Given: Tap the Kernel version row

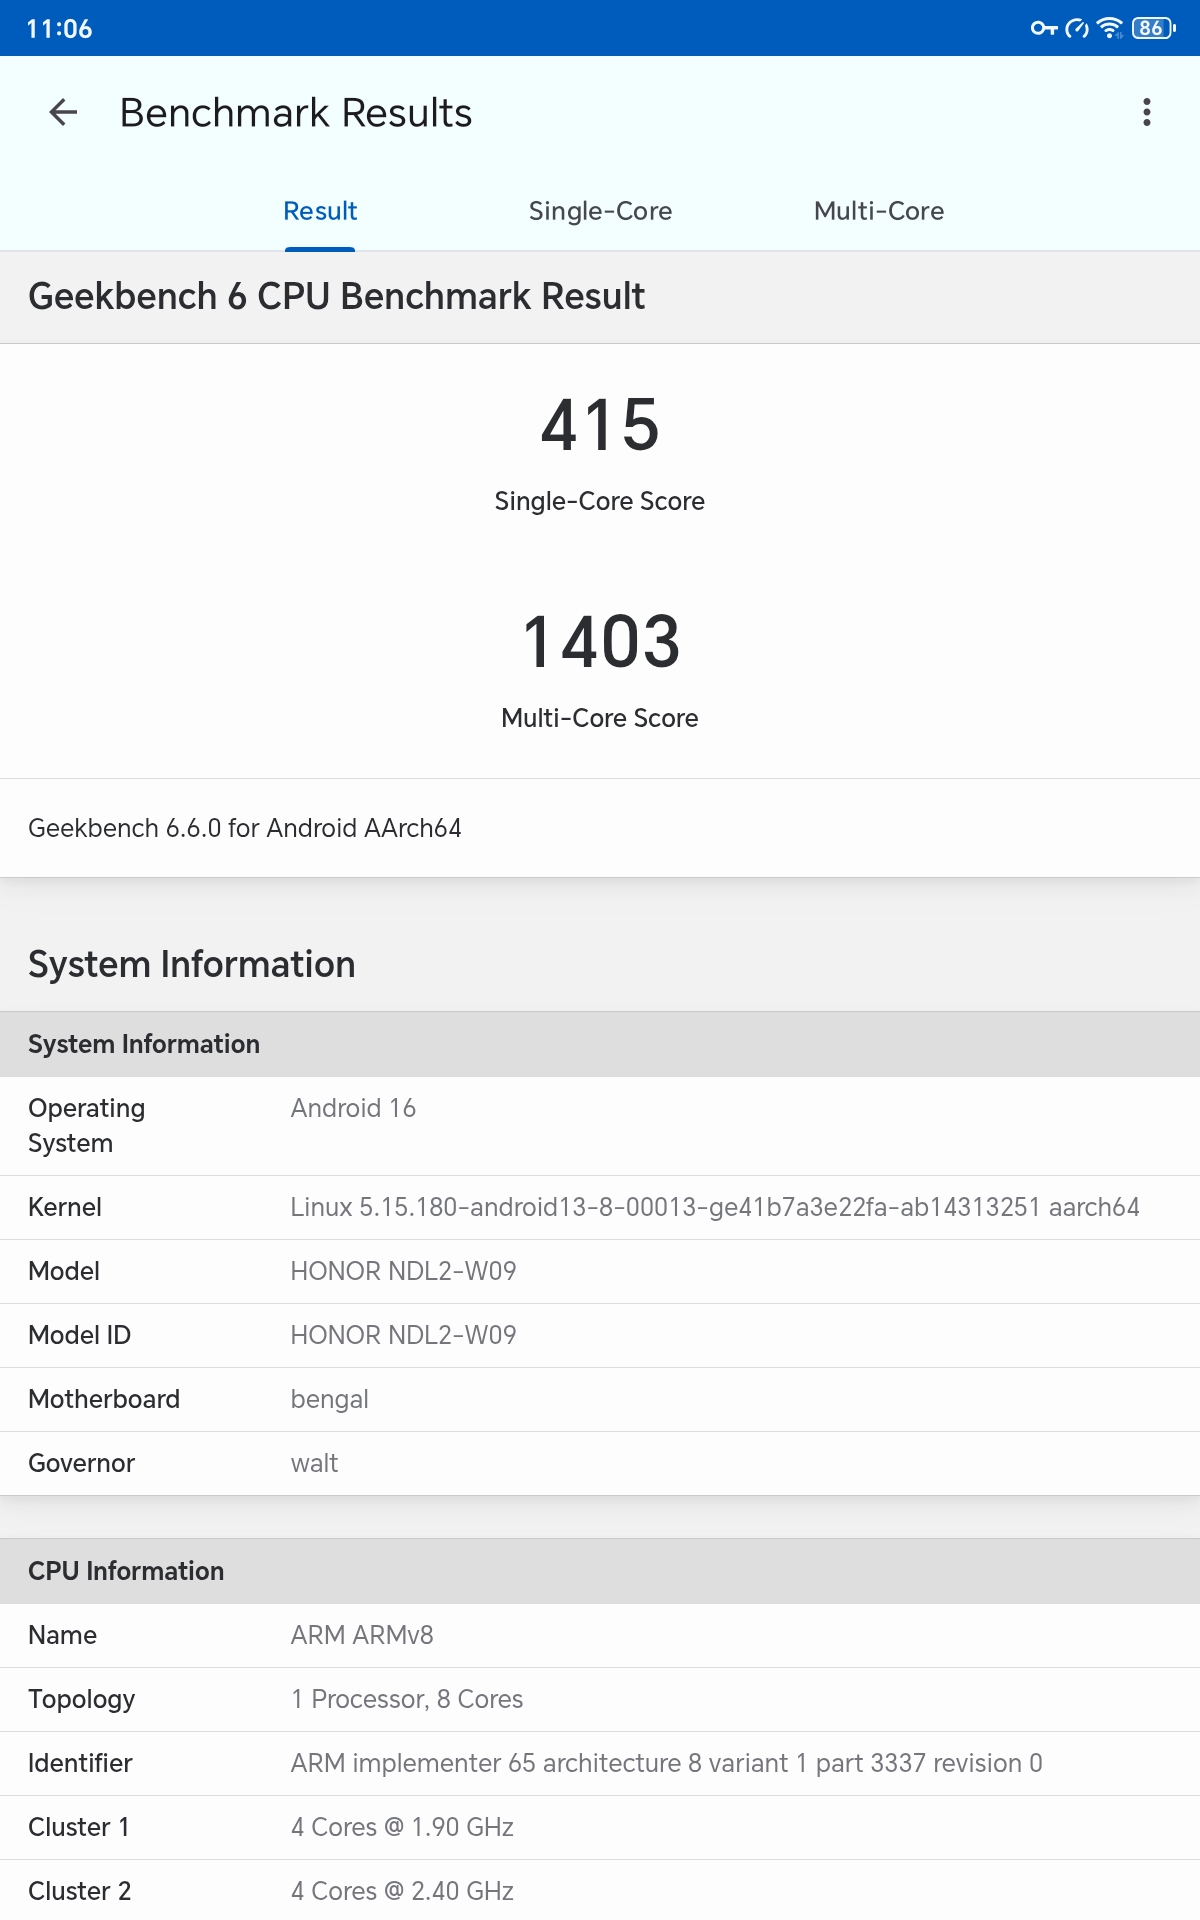Looking at the screenshot, I should tap(600, 1207).
